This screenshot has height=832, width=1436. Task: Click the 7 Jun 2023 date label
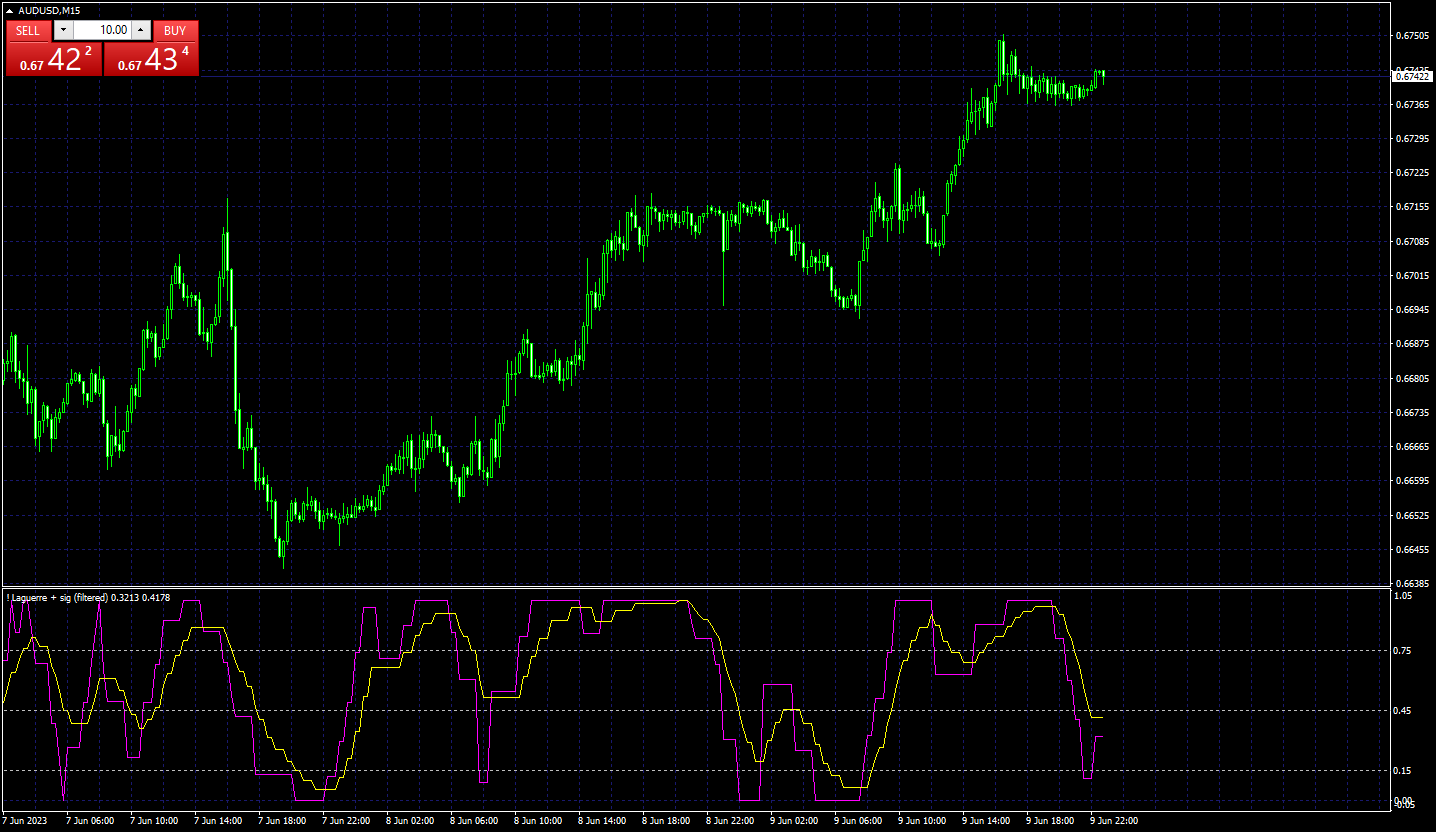click(x=24, y=821)
